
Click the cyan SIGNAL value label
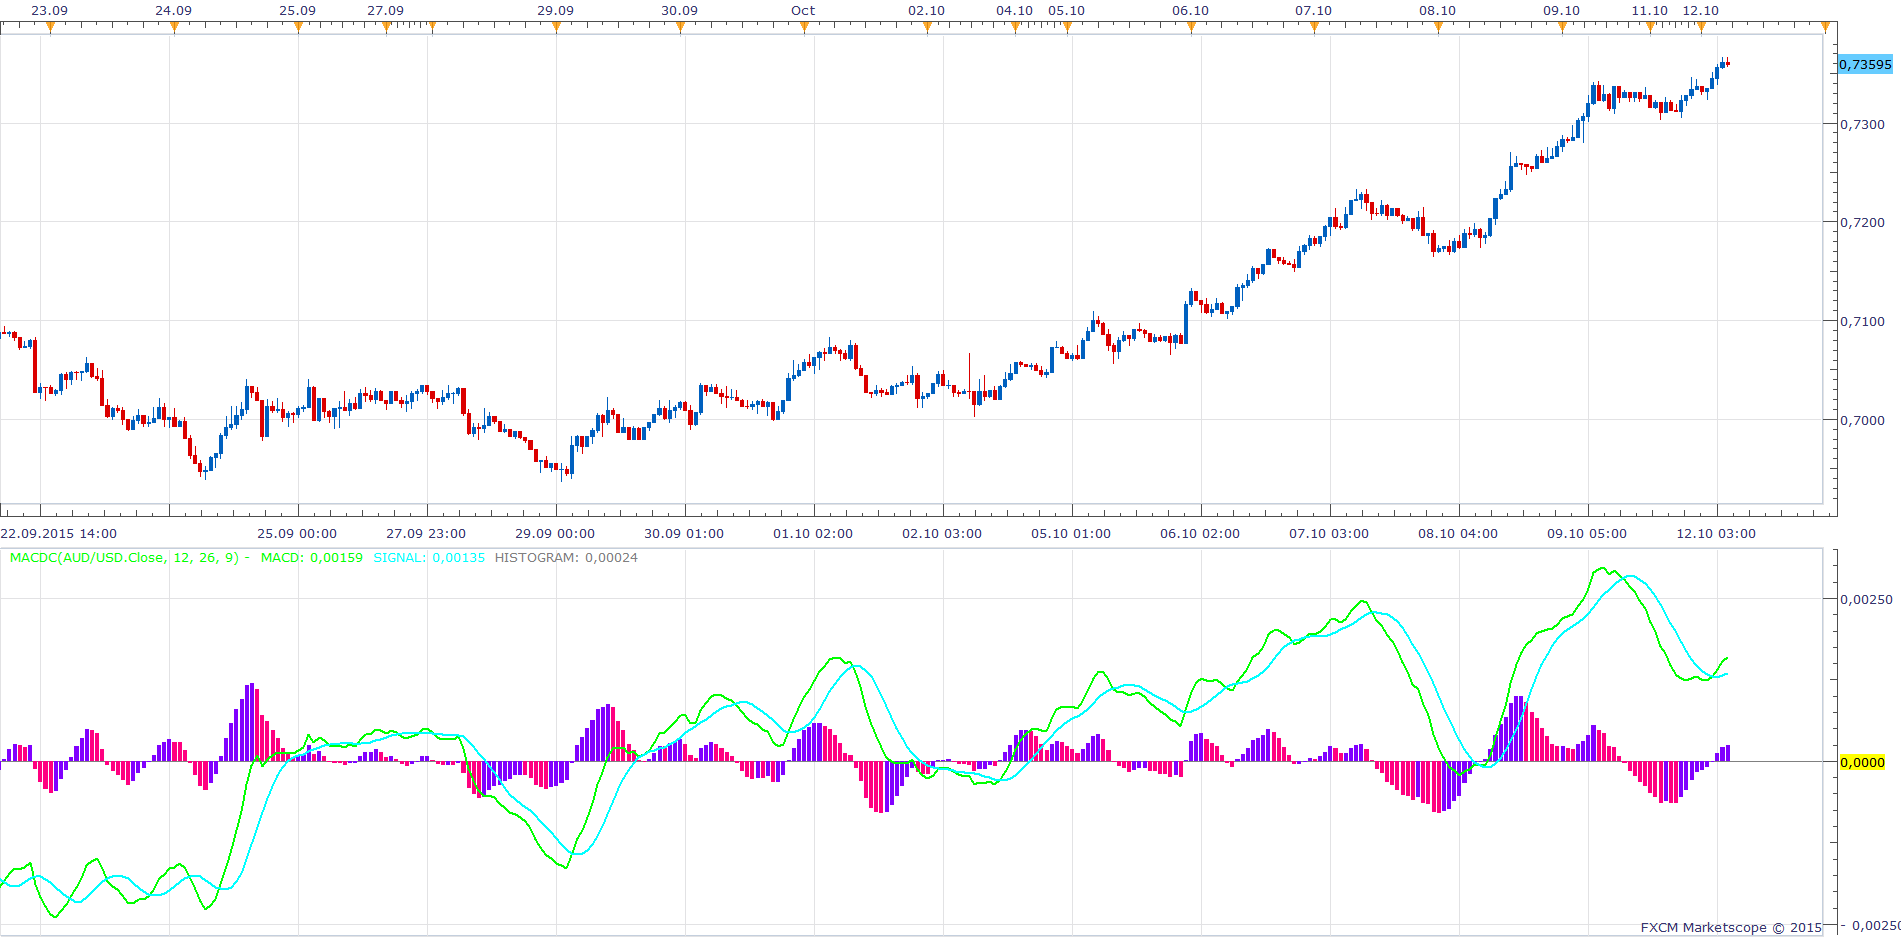429,558
